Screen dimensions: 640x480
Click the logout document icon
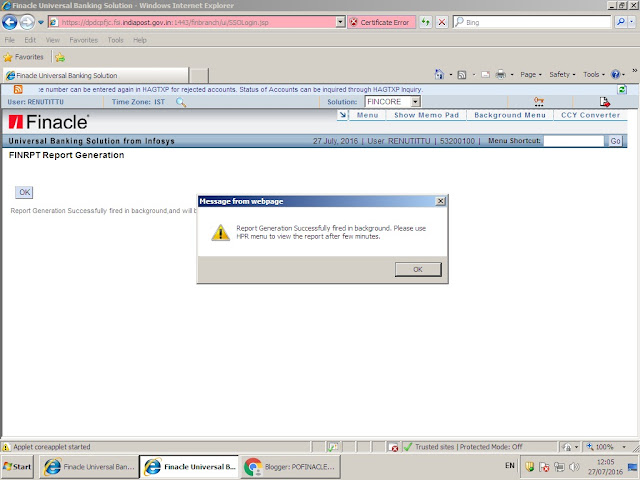tap(604, 102)
